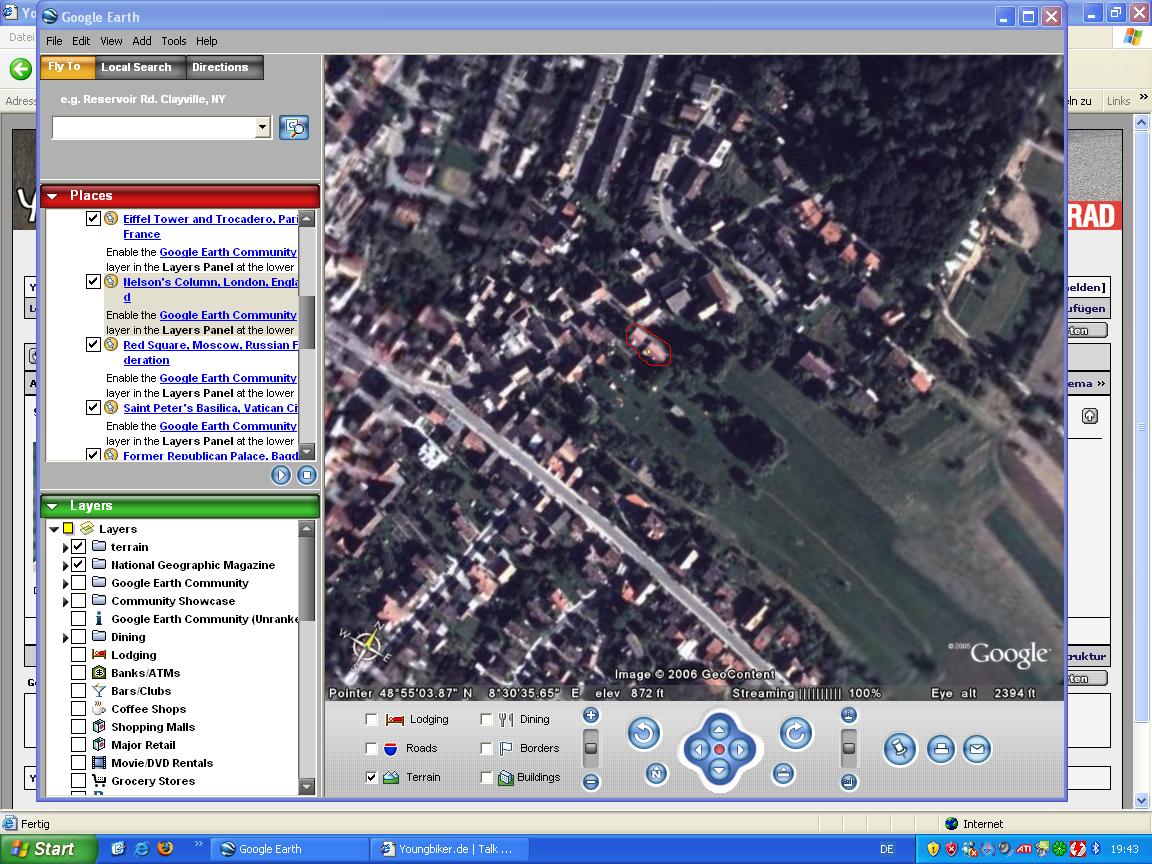Add a placemark with pushpin button
Image resolution: width=1152 pixels, height=864 pixels.
(900, 749)
